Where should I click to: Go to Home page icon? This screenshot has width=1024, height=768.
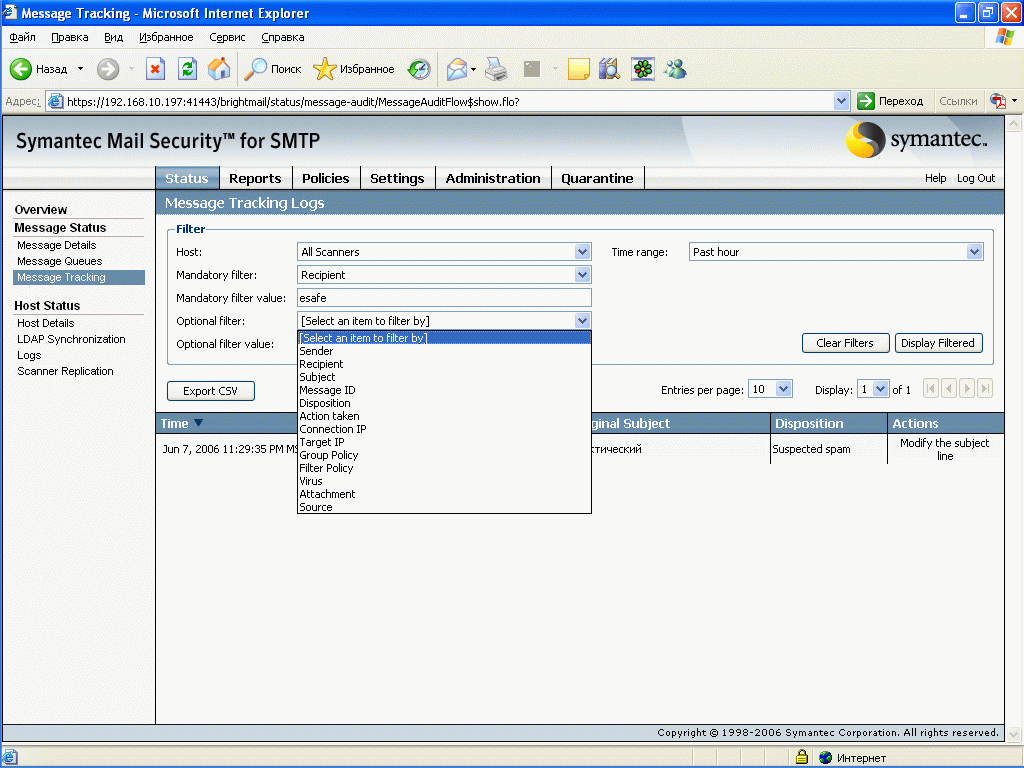219,69
